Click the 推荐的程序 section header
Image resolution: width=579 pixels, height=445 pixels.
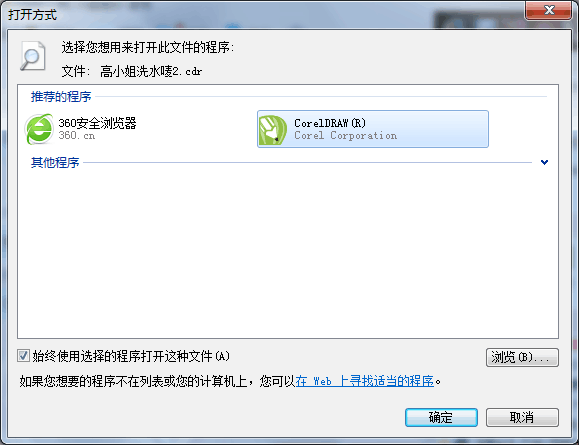(x=61, y=97)
